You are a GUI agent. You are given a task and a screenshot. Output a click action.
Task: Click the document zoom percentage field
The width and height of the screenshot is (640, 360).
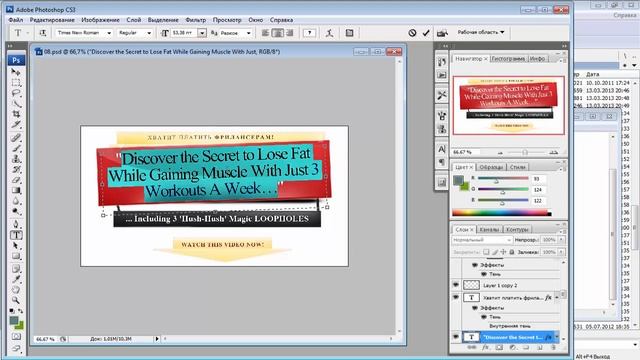point(45,339)
